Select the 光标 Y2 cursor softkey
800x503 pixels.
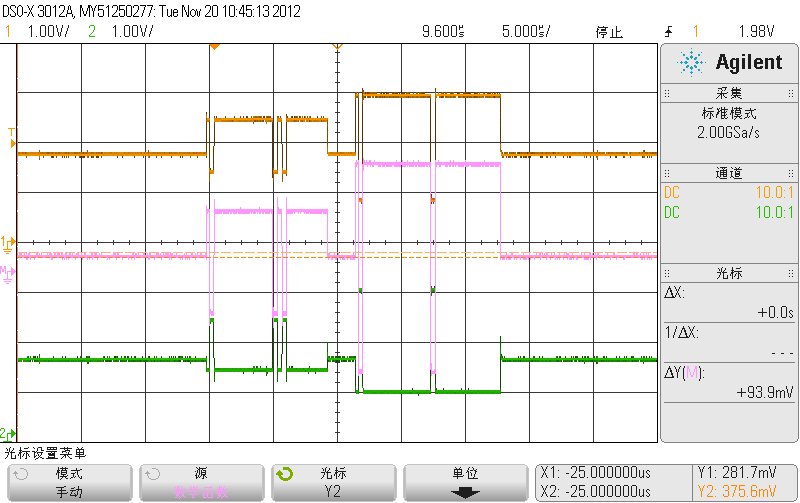click(332, 482)
